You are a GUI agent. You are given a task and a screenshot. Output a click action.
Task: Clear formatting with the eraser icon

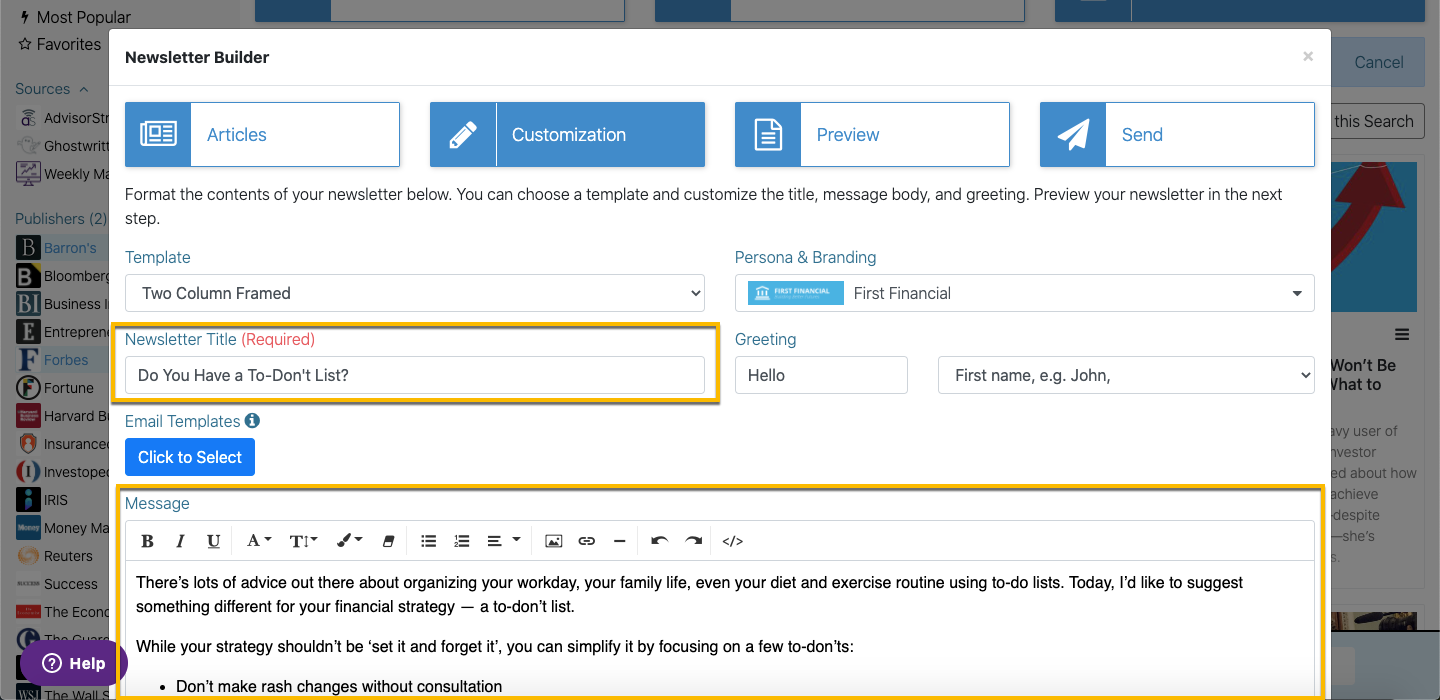tap(389, 541)
